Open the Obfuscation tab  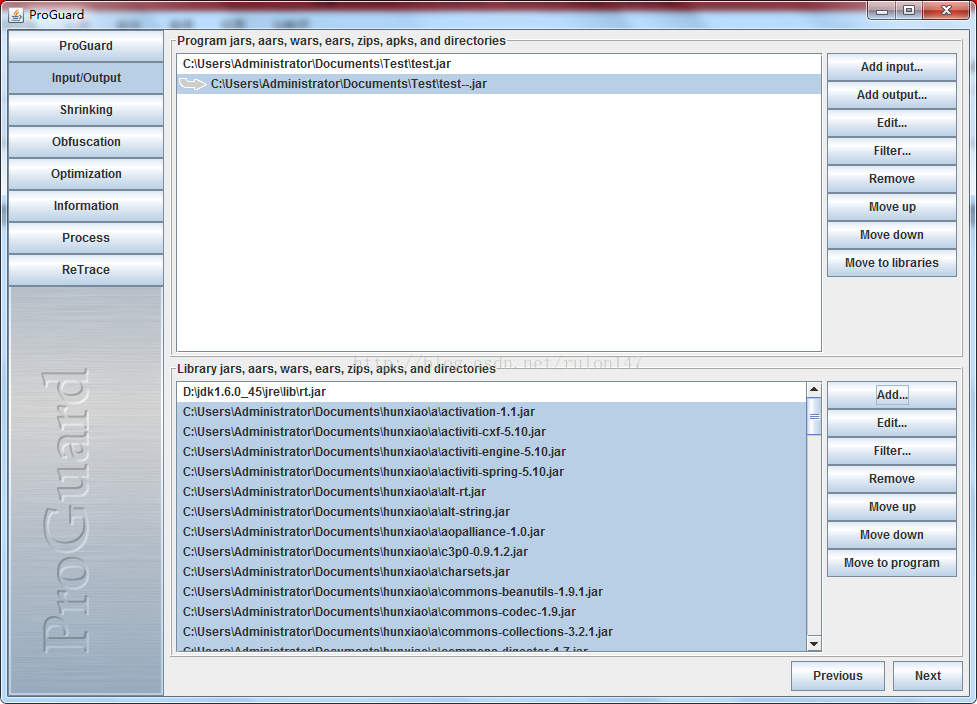click(86, 142)
